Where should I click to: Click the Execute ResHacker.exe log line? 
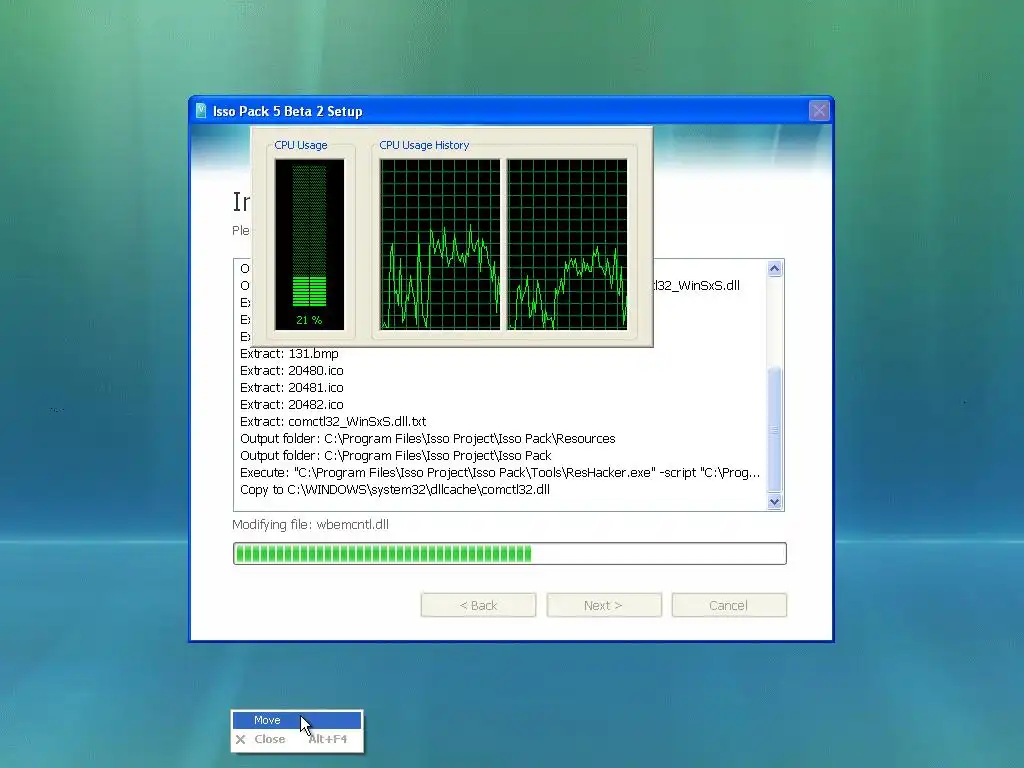(x=500, y=473)
